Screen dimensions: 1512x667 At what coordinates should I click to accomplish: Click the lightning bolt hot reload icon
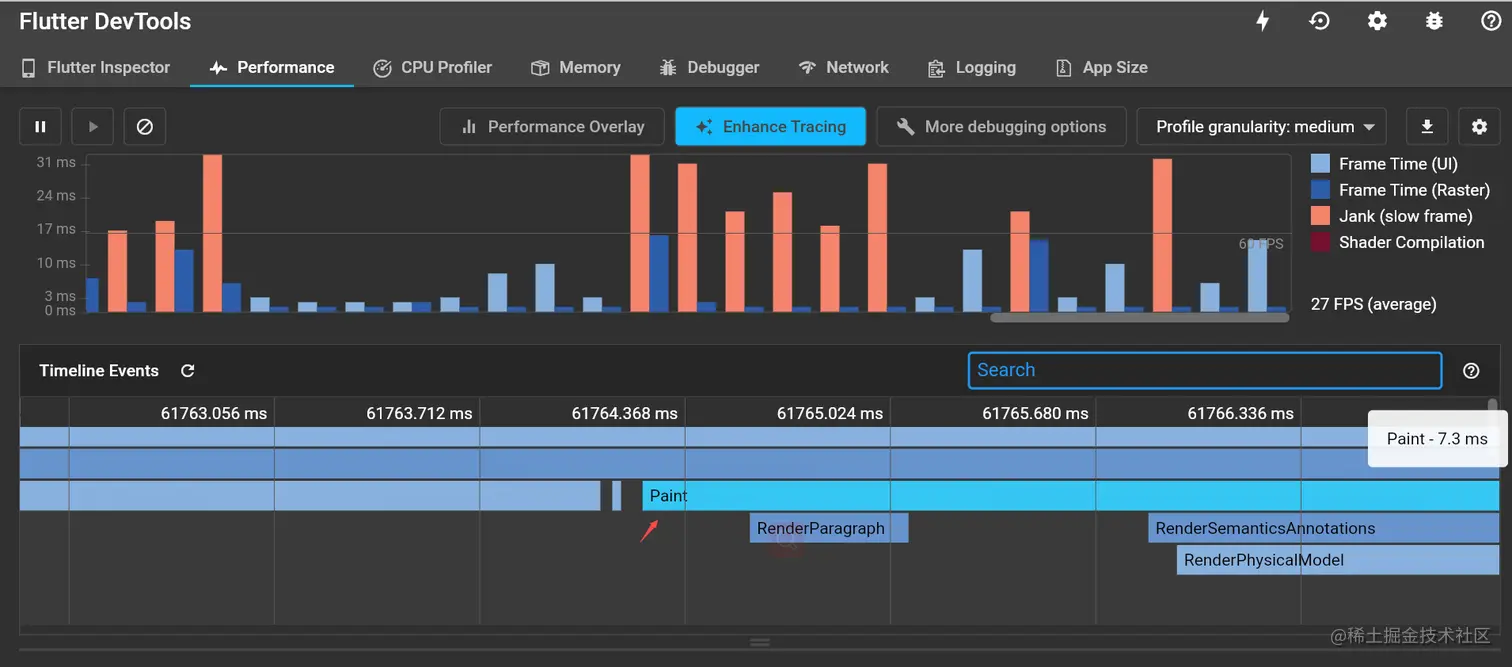pyautogui.click(x=1262, y=21)
